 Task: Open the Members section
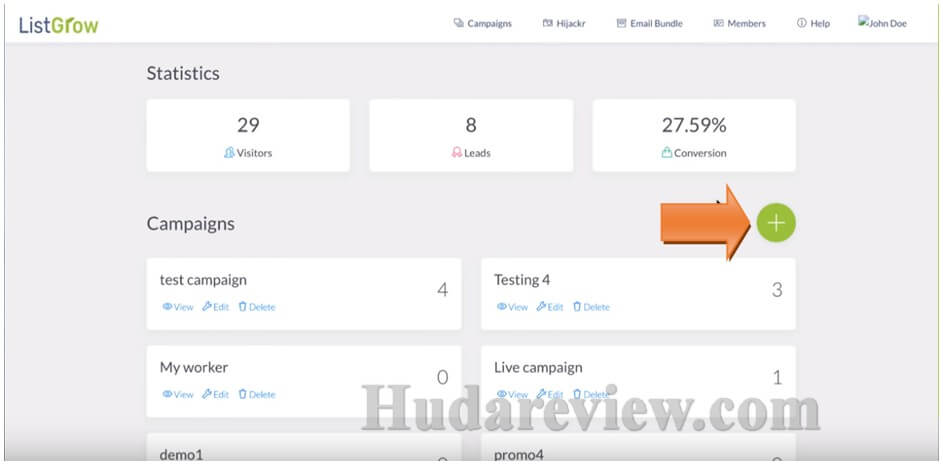click(740, 23)
